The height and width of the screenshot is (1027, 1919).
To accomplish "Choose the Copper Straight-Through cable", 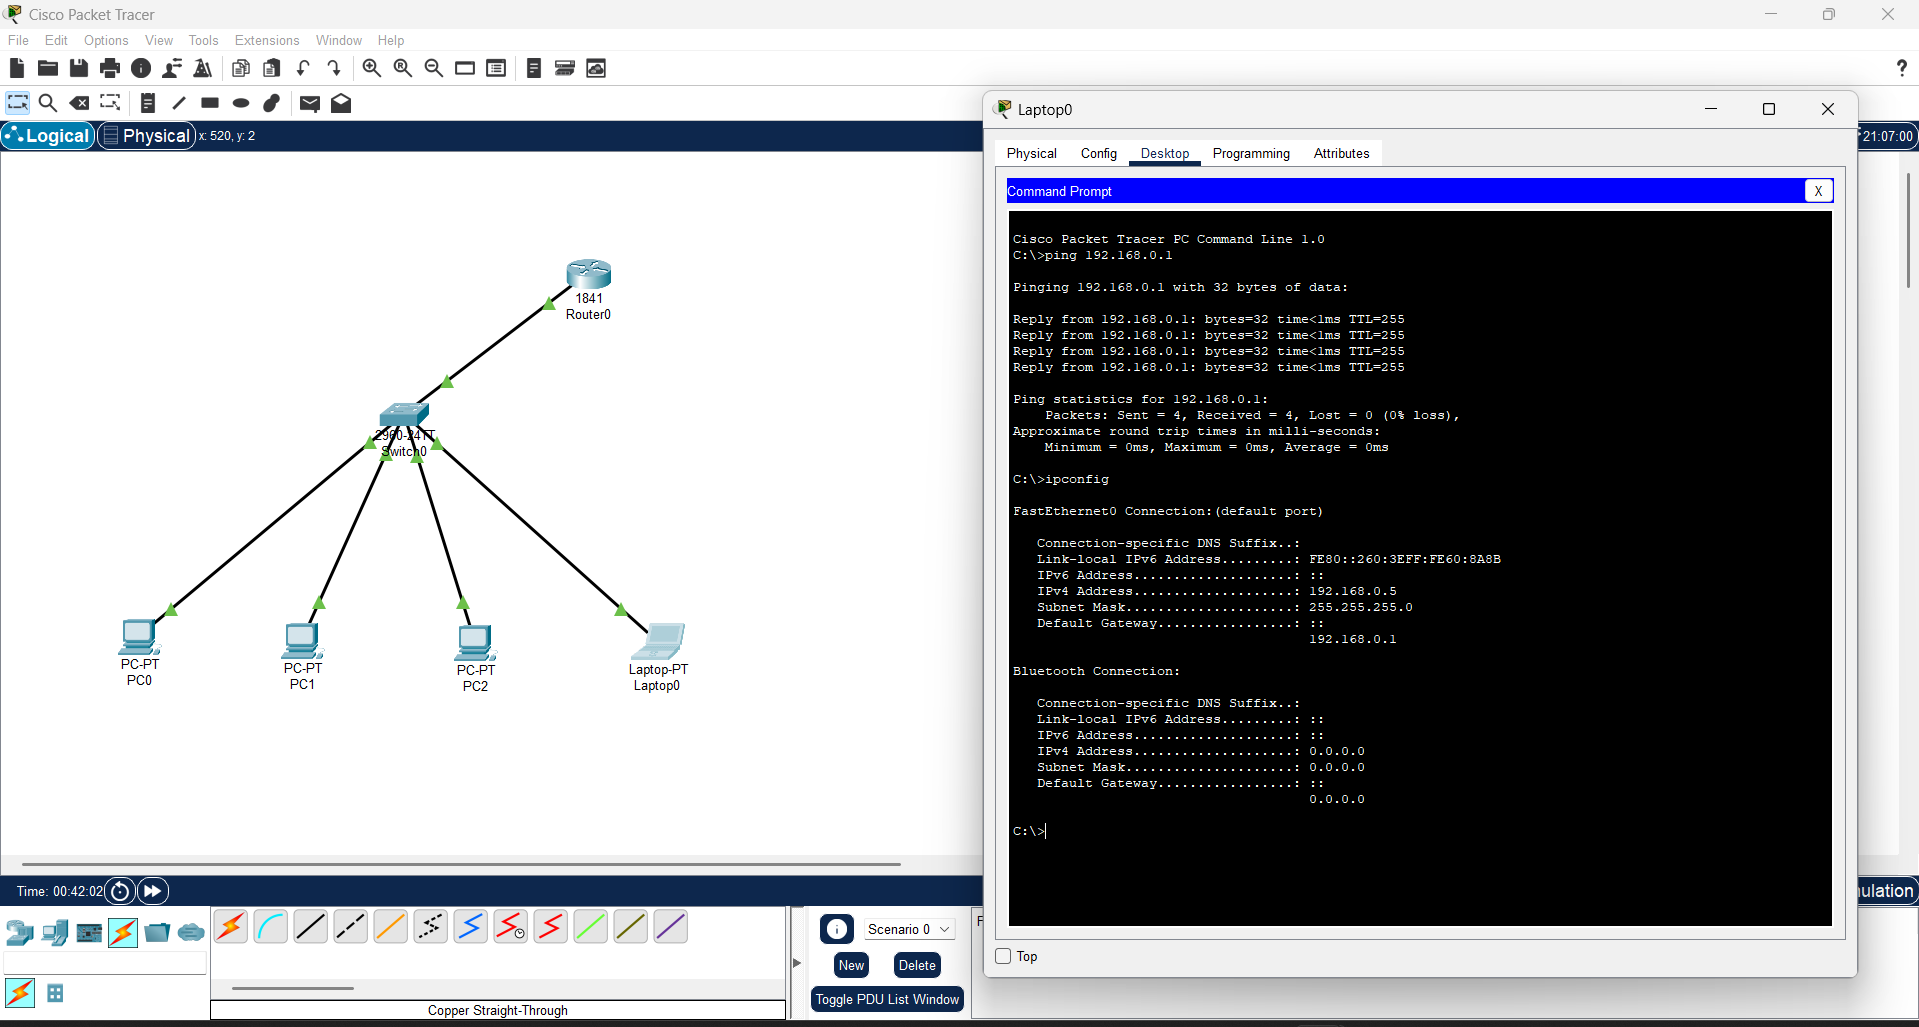I will pyautogui.click(x=311, y=927).
